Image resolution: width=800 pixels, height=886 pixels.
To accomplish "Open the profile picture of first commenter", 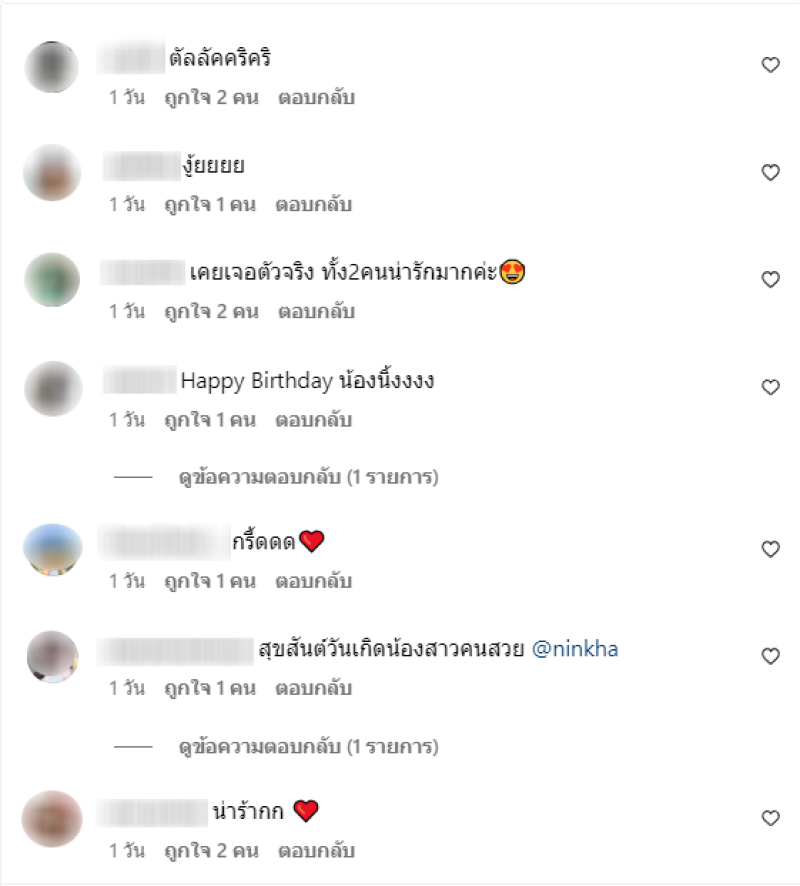I will click(x=51, y=67).
